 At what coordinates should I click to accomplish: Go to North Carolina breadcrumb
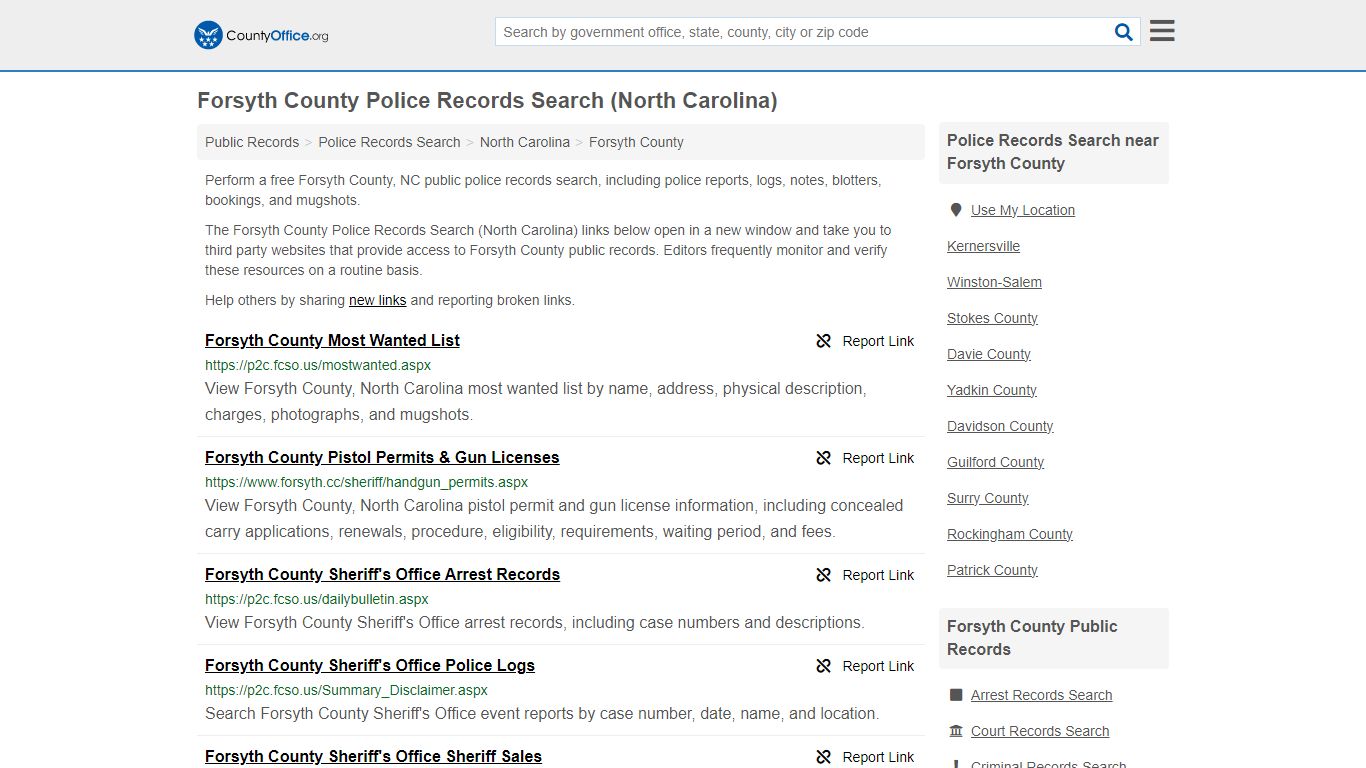click(525, 142)
